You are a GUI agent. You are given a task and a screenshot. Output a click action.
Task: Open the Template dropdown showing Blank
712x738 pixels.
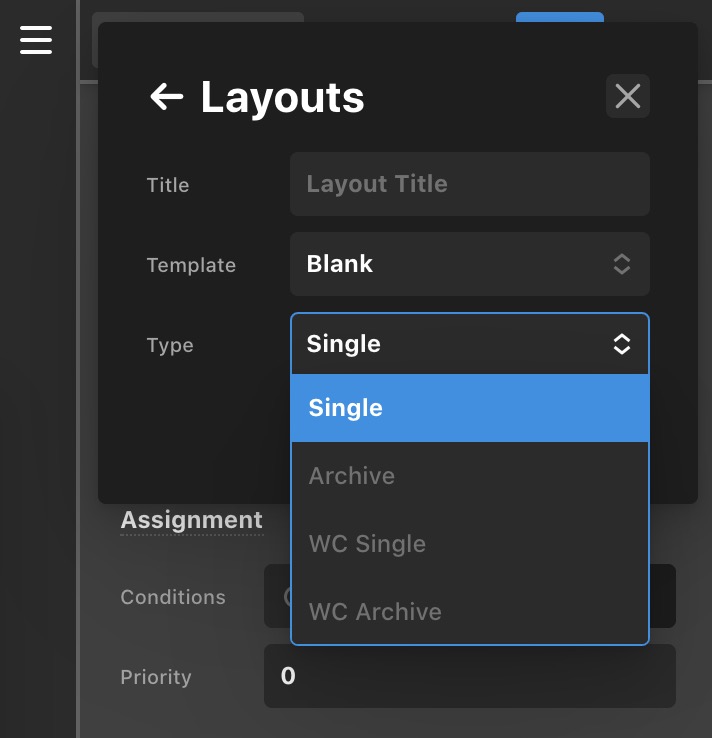(470, 264)
